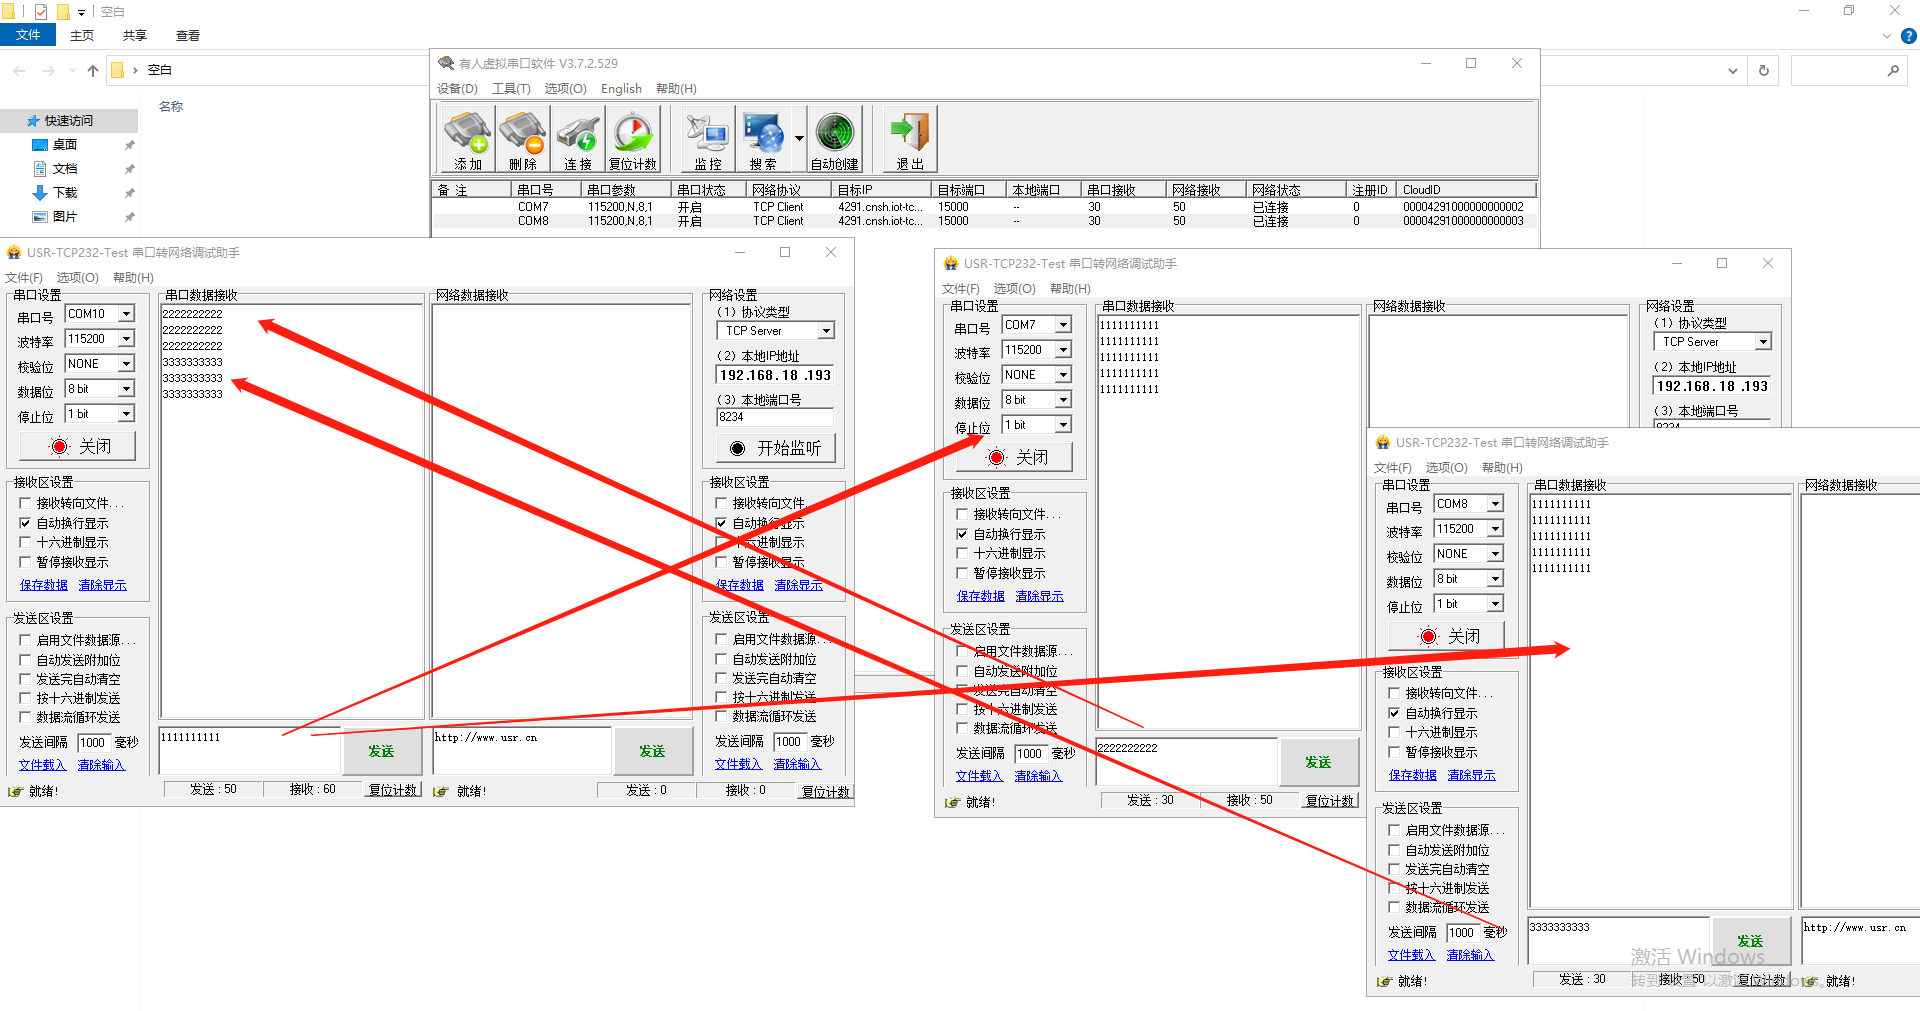The height and width of the screenshot is (1011, 1920).
Task: Toggle 自动换行显示 checkbox in COM10 window
Action: coord(26,523)
